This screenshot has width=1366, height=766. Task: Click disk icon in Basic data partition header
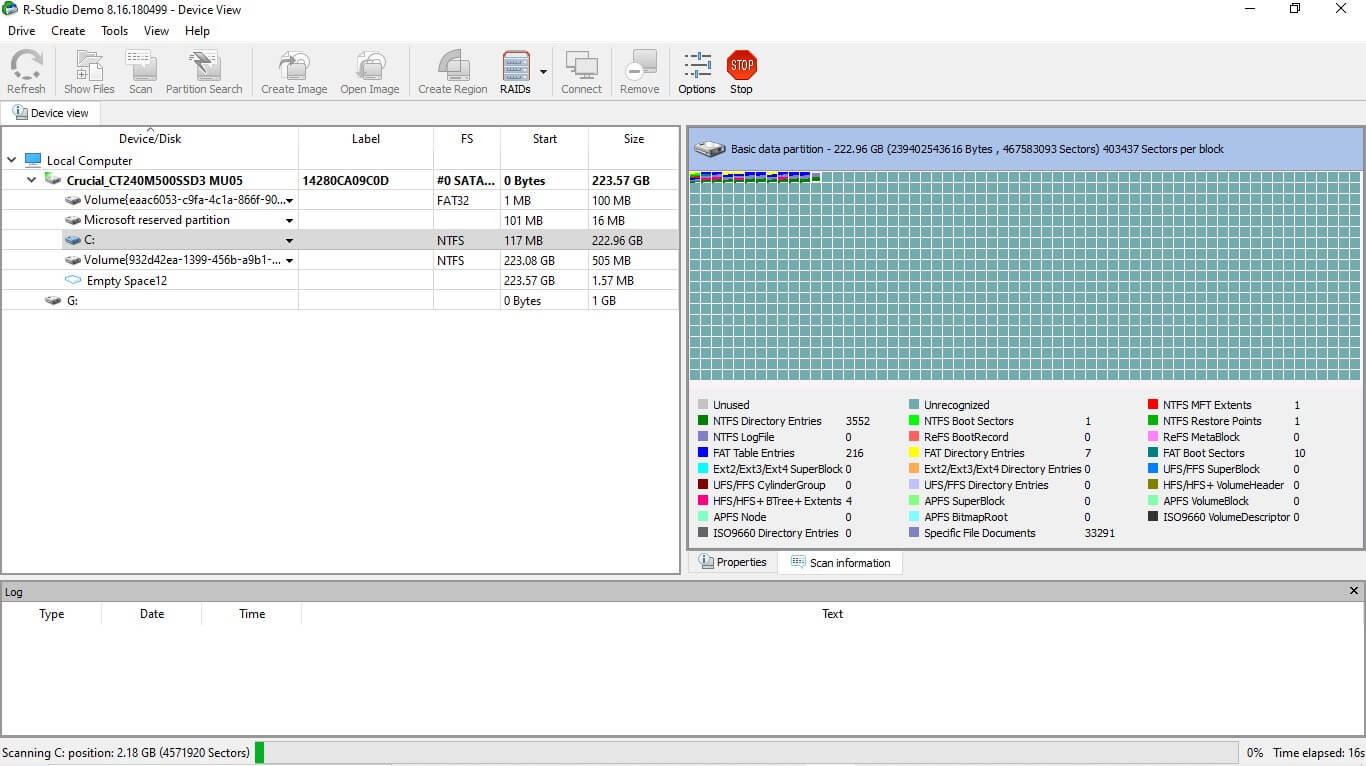[710, 149]
